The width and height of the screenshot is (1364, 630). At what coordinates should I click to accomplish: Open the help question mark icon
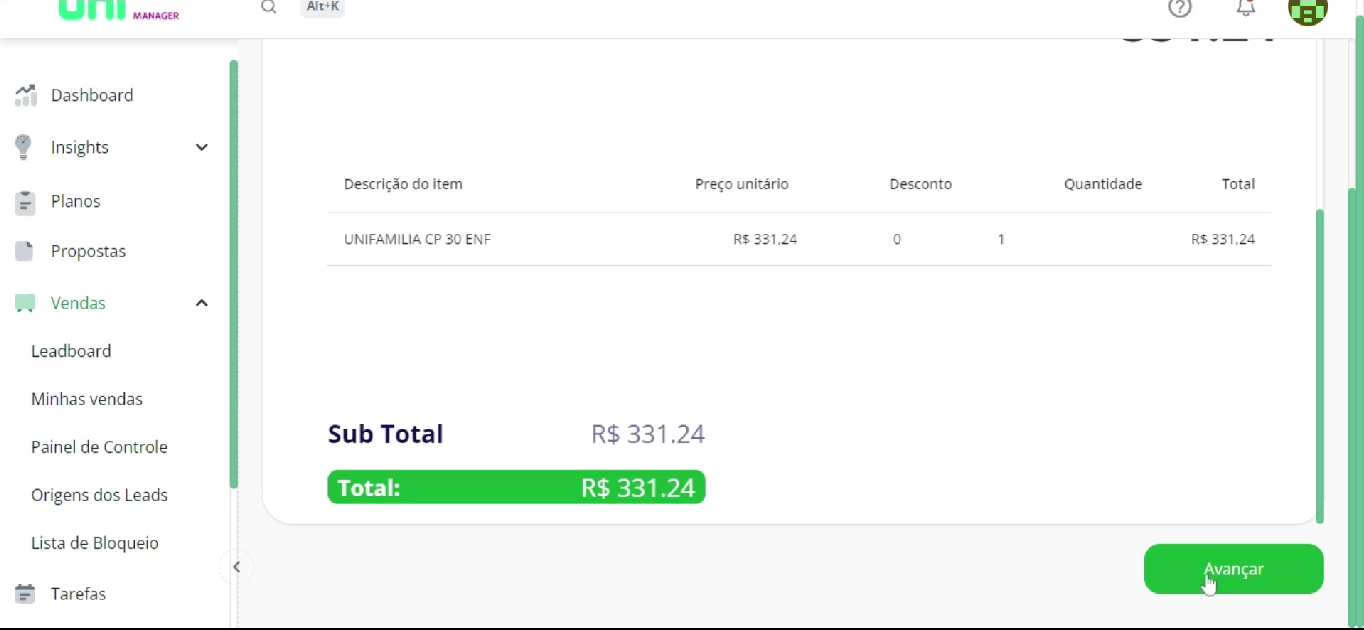1180,8
